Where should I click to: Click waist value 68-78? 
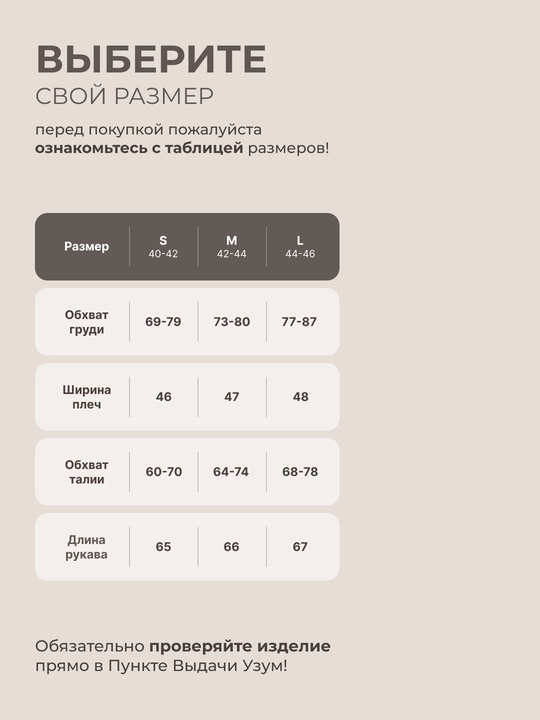pos(300,472)
